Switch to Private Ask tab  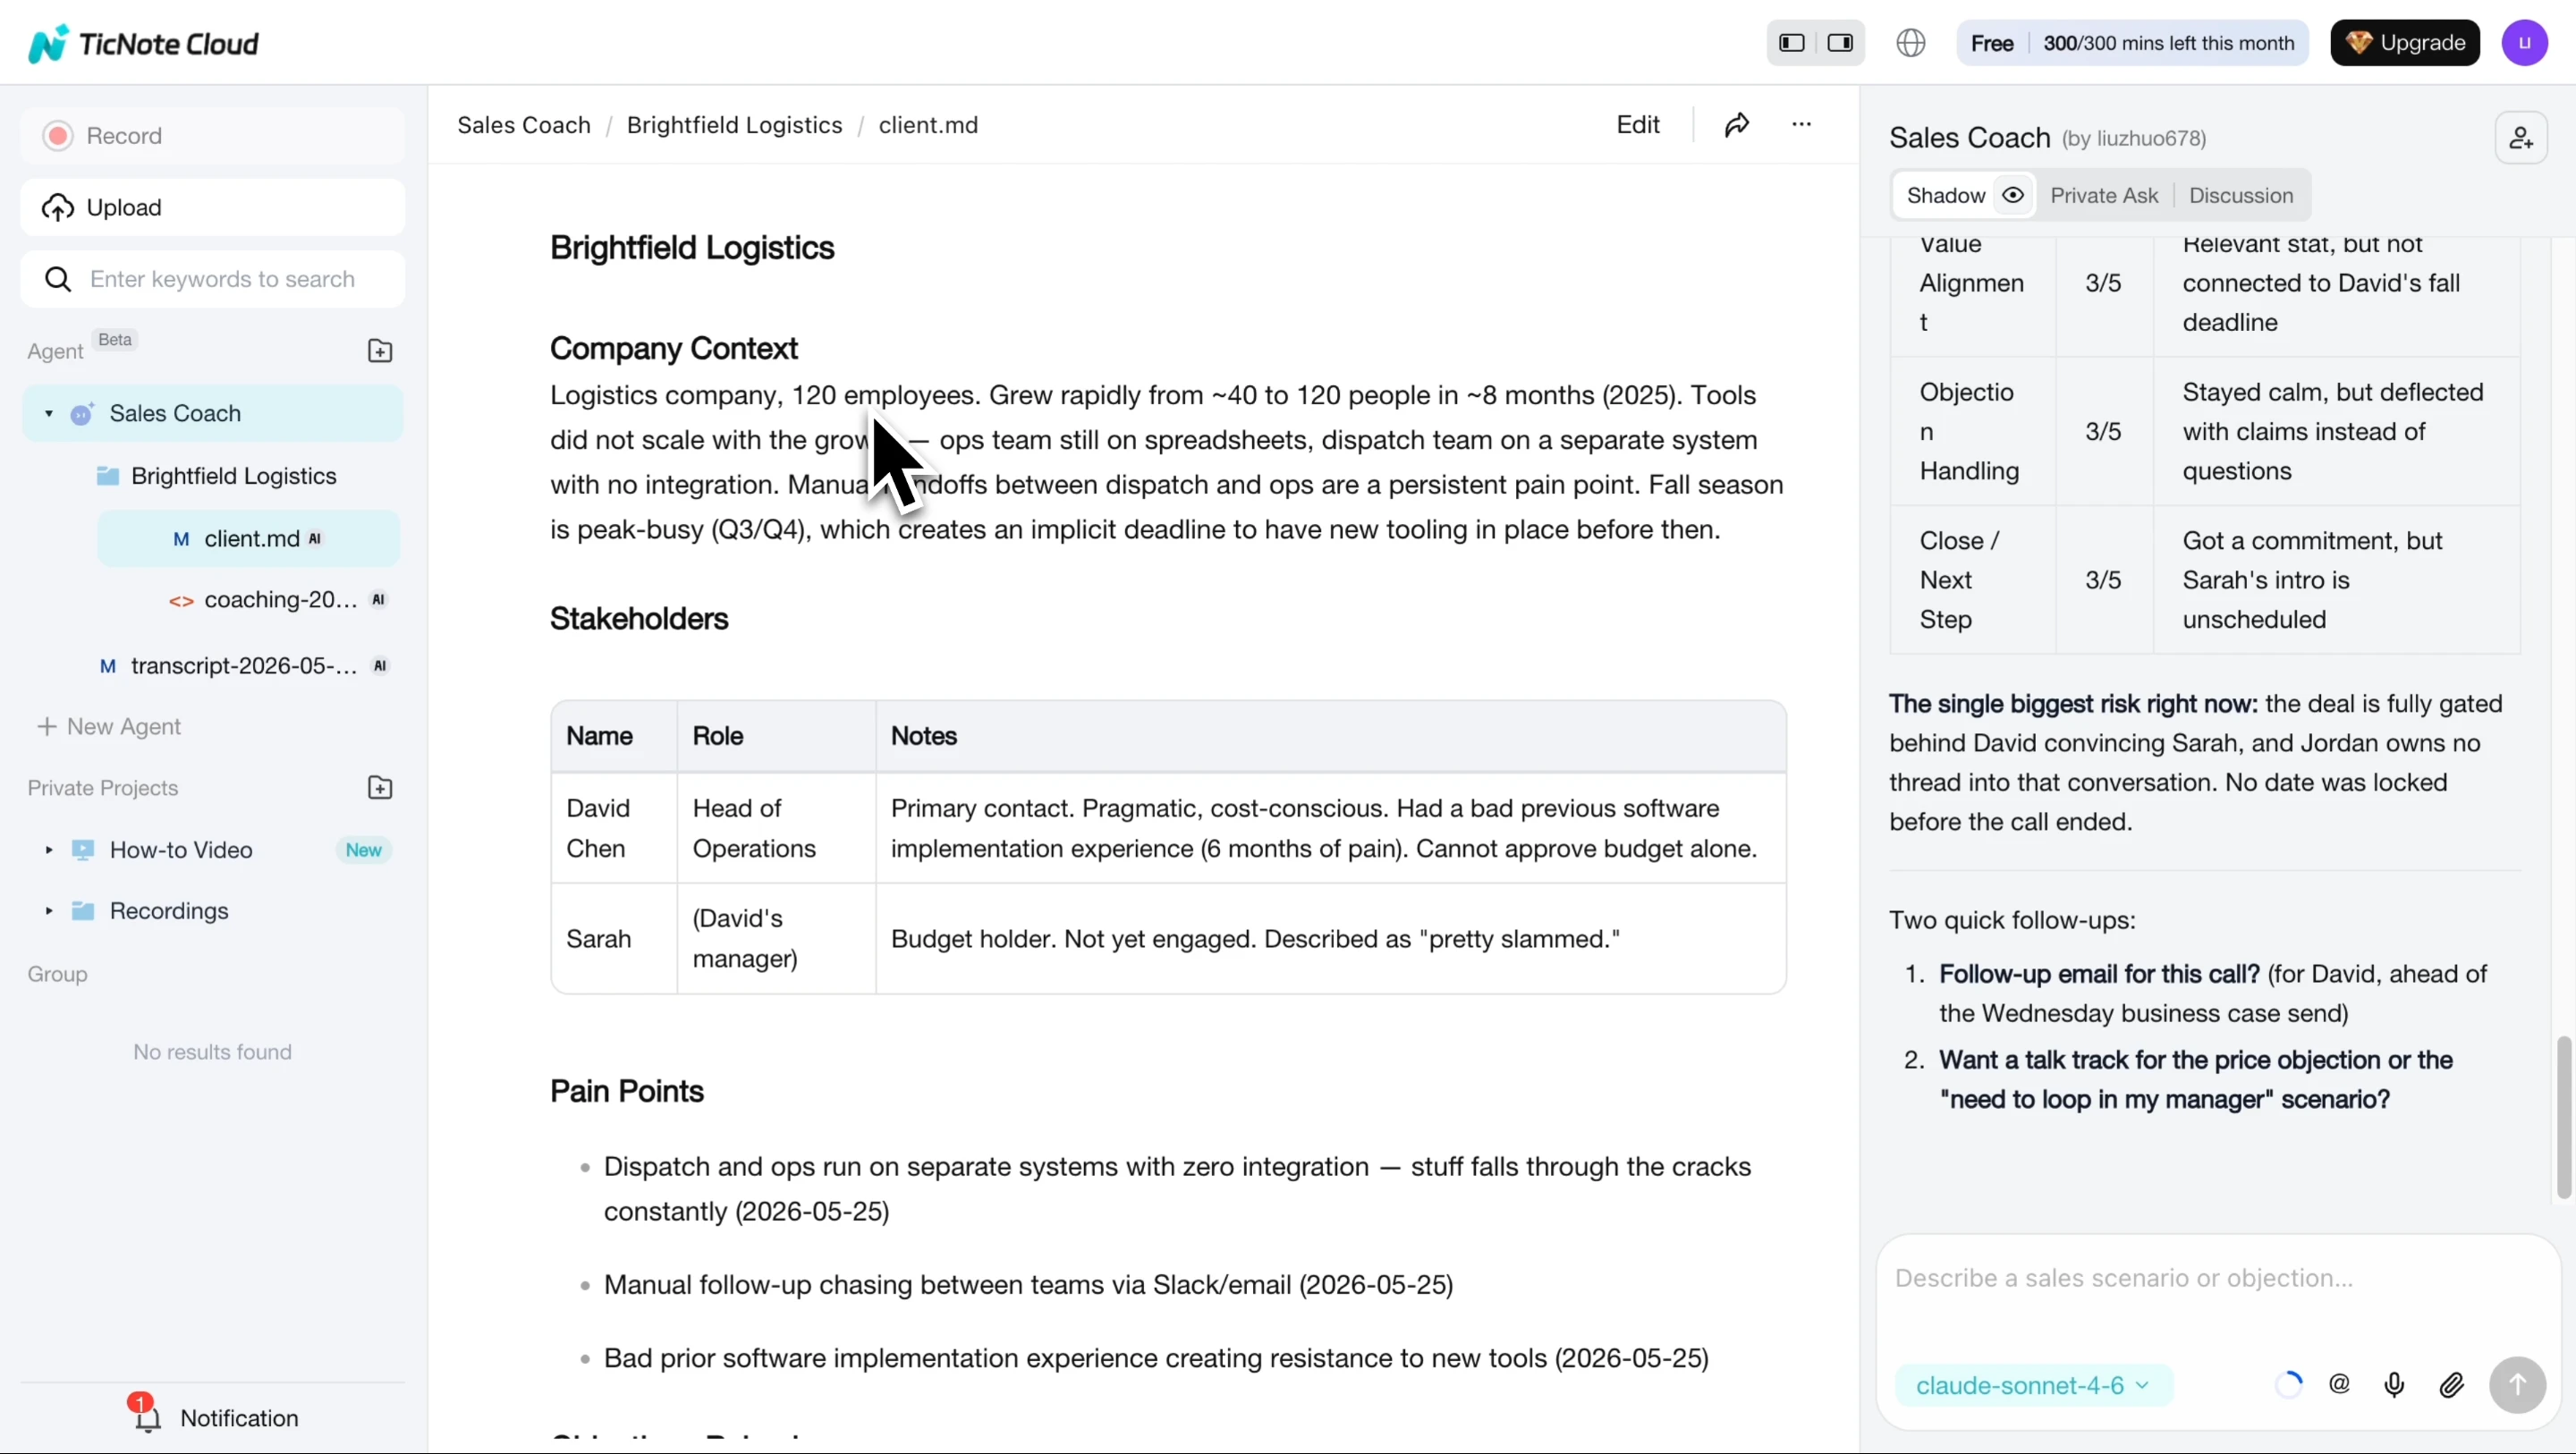tap(2104, 195)
